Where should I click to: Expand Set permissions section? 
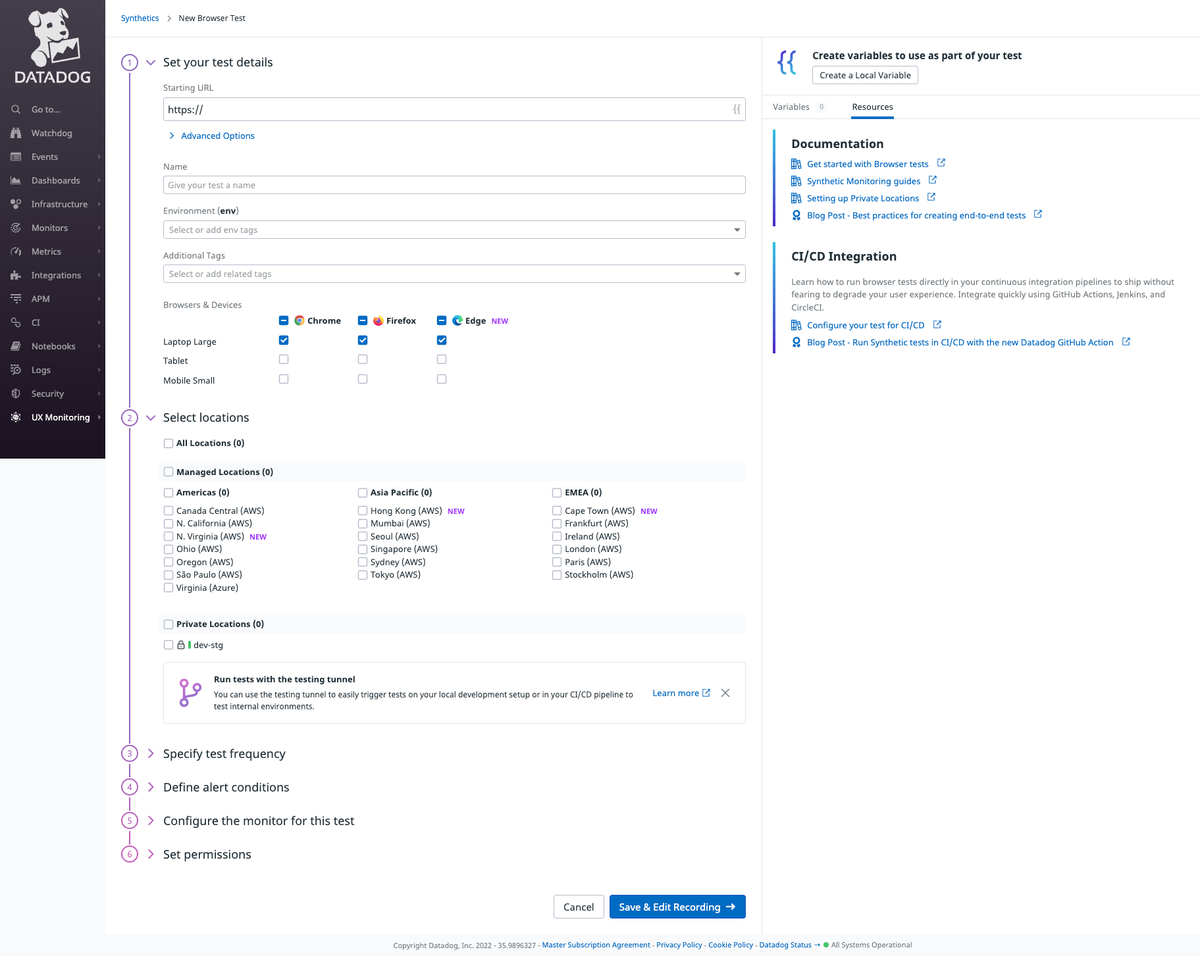pos(151,855)
